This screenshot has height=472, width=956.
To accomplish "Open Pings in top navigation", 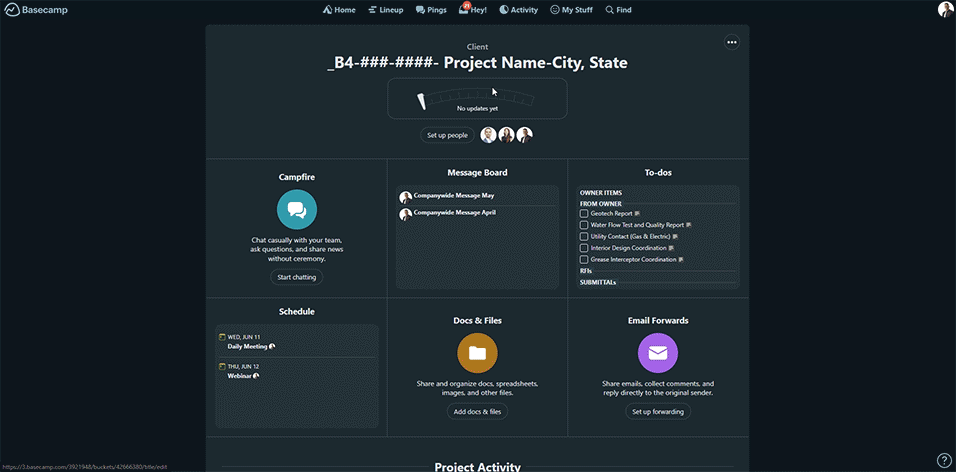I will [431, 10].
